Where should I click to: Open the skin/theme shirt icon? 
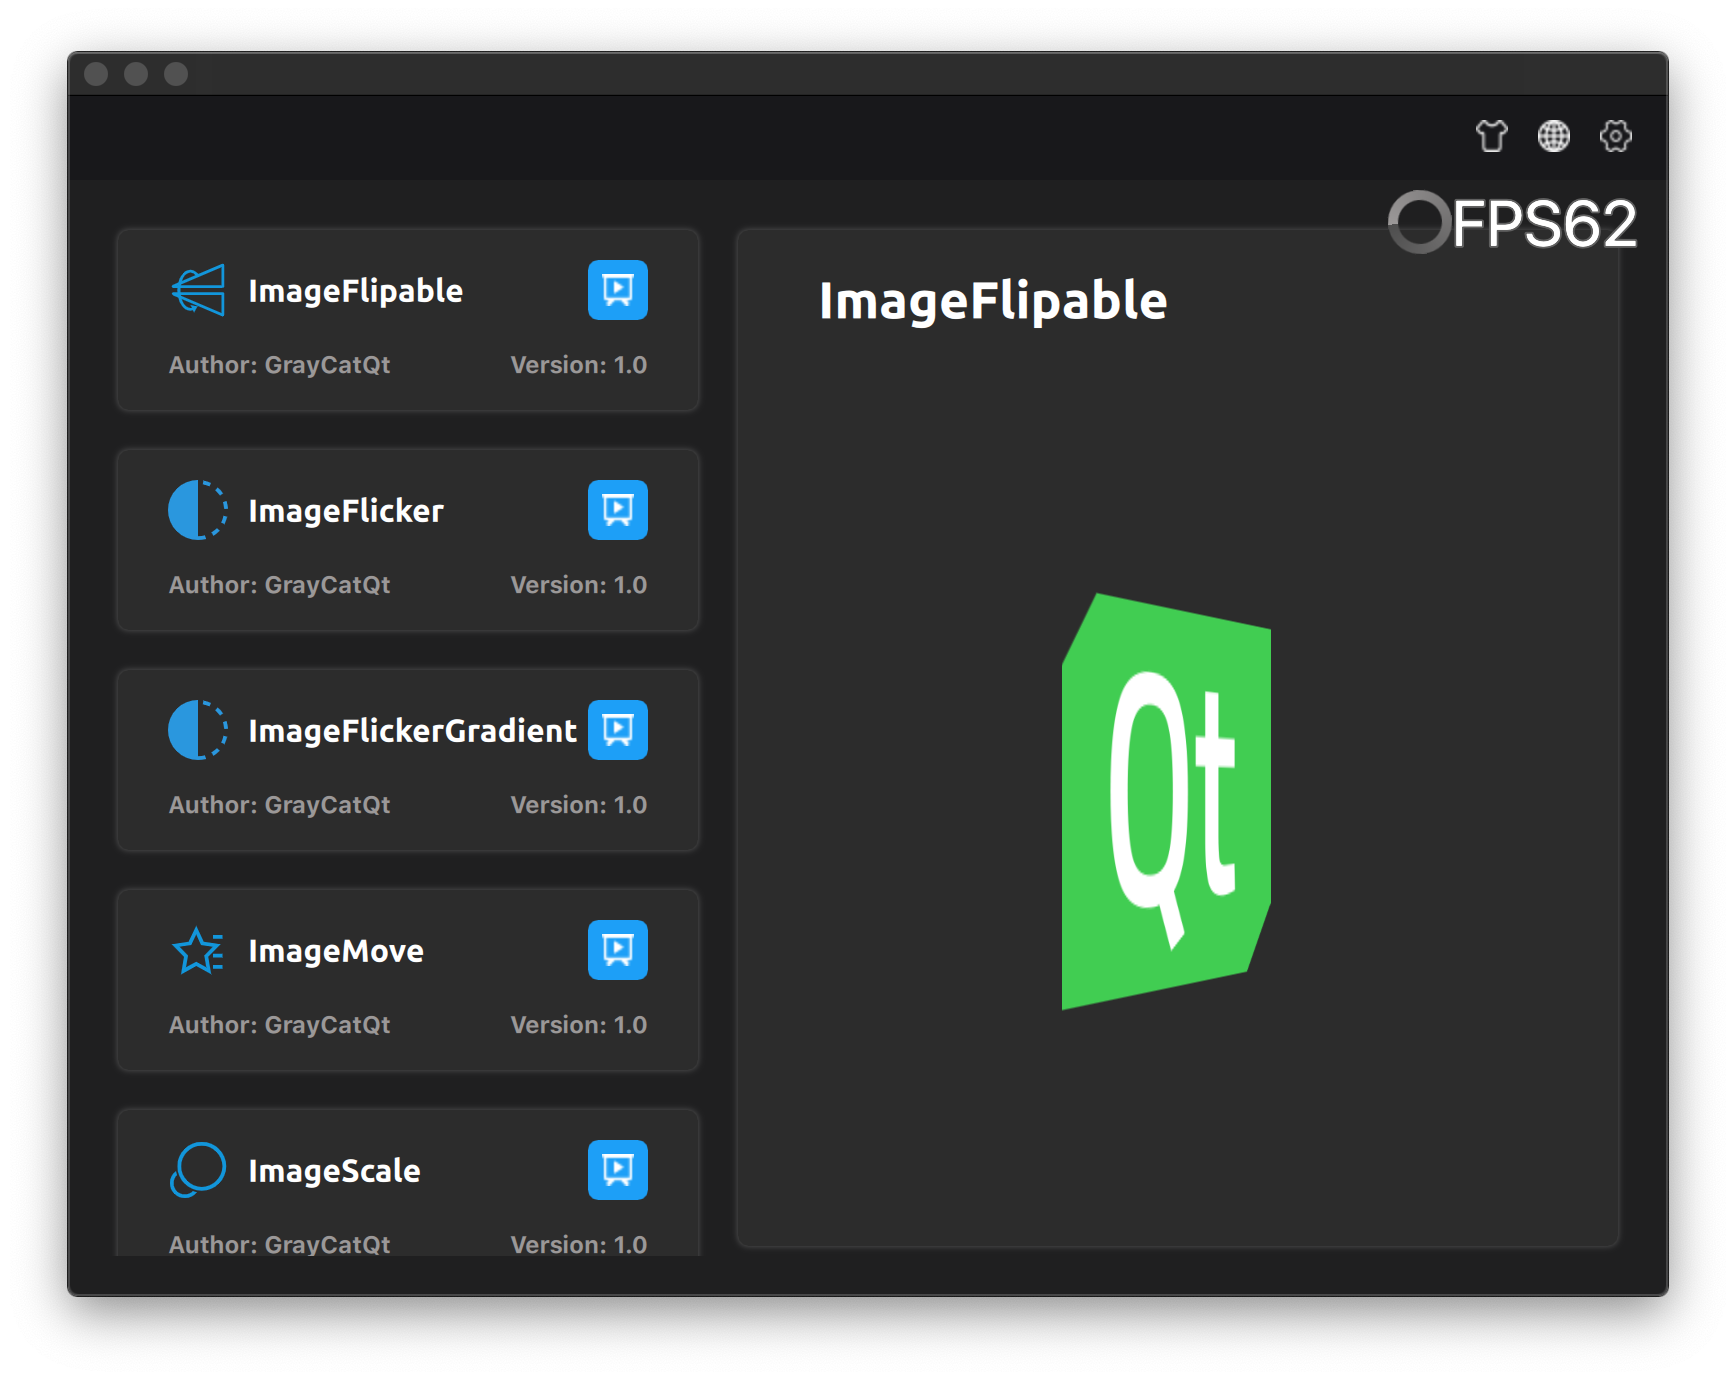click(x=1491, y=135)
